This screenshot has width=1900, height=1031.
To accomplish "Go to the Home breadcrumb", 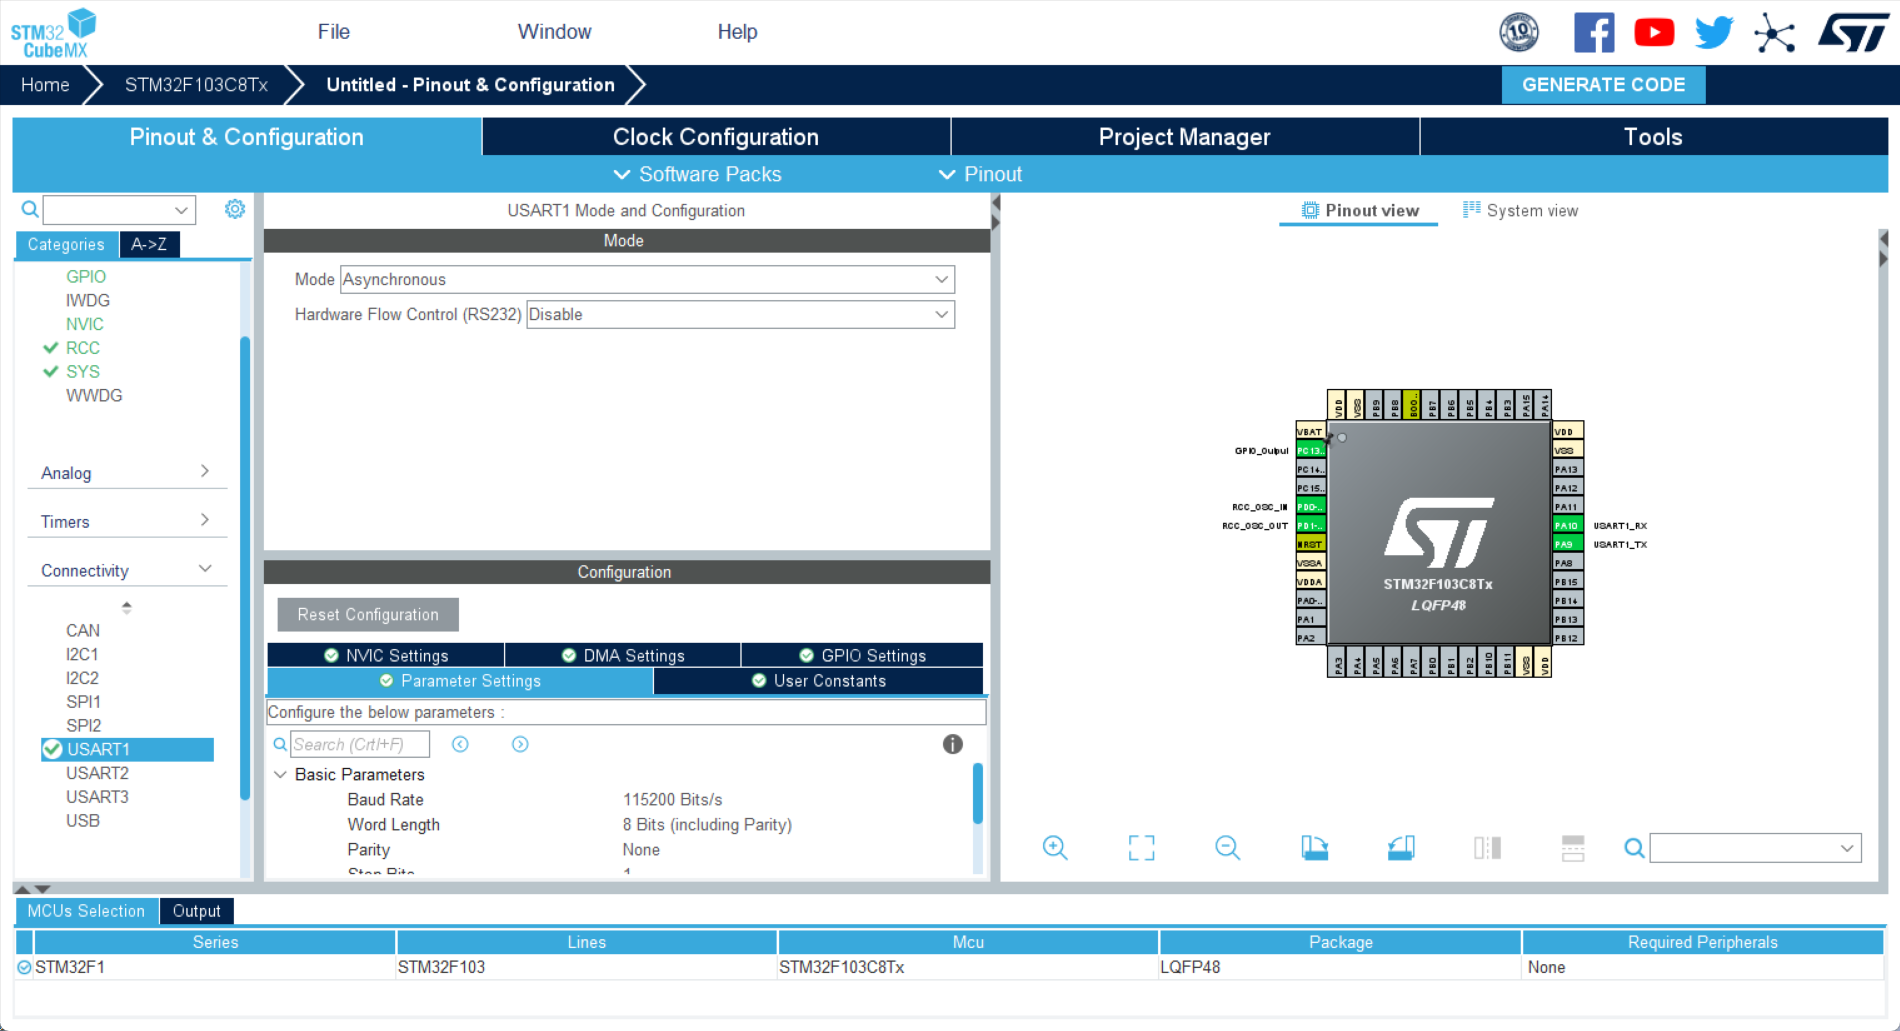I will coord(45,85).
